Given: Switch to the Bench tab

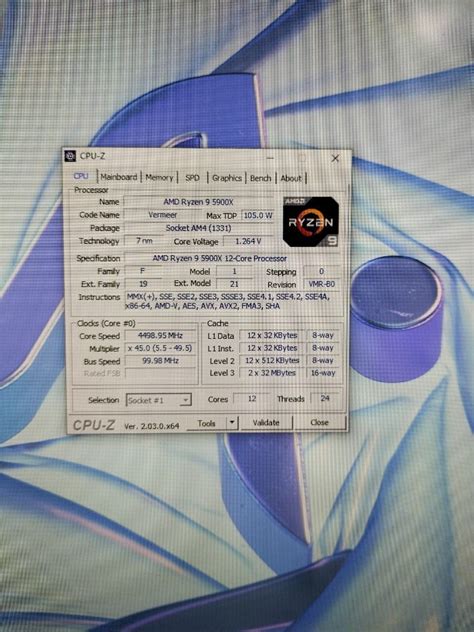Looking at the screenshot, I should 260,178.
